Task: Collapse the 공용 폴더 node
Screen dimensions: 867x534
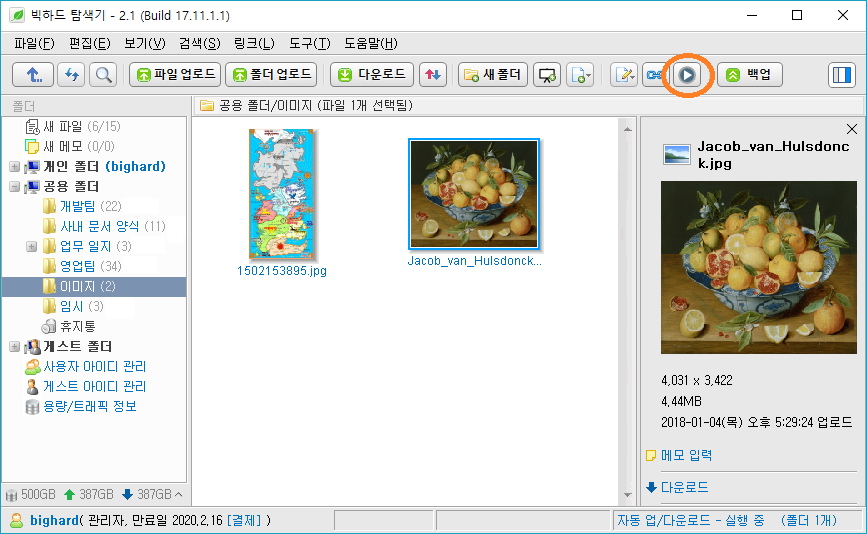Action: pyautogui.click(x=15, y=186)
